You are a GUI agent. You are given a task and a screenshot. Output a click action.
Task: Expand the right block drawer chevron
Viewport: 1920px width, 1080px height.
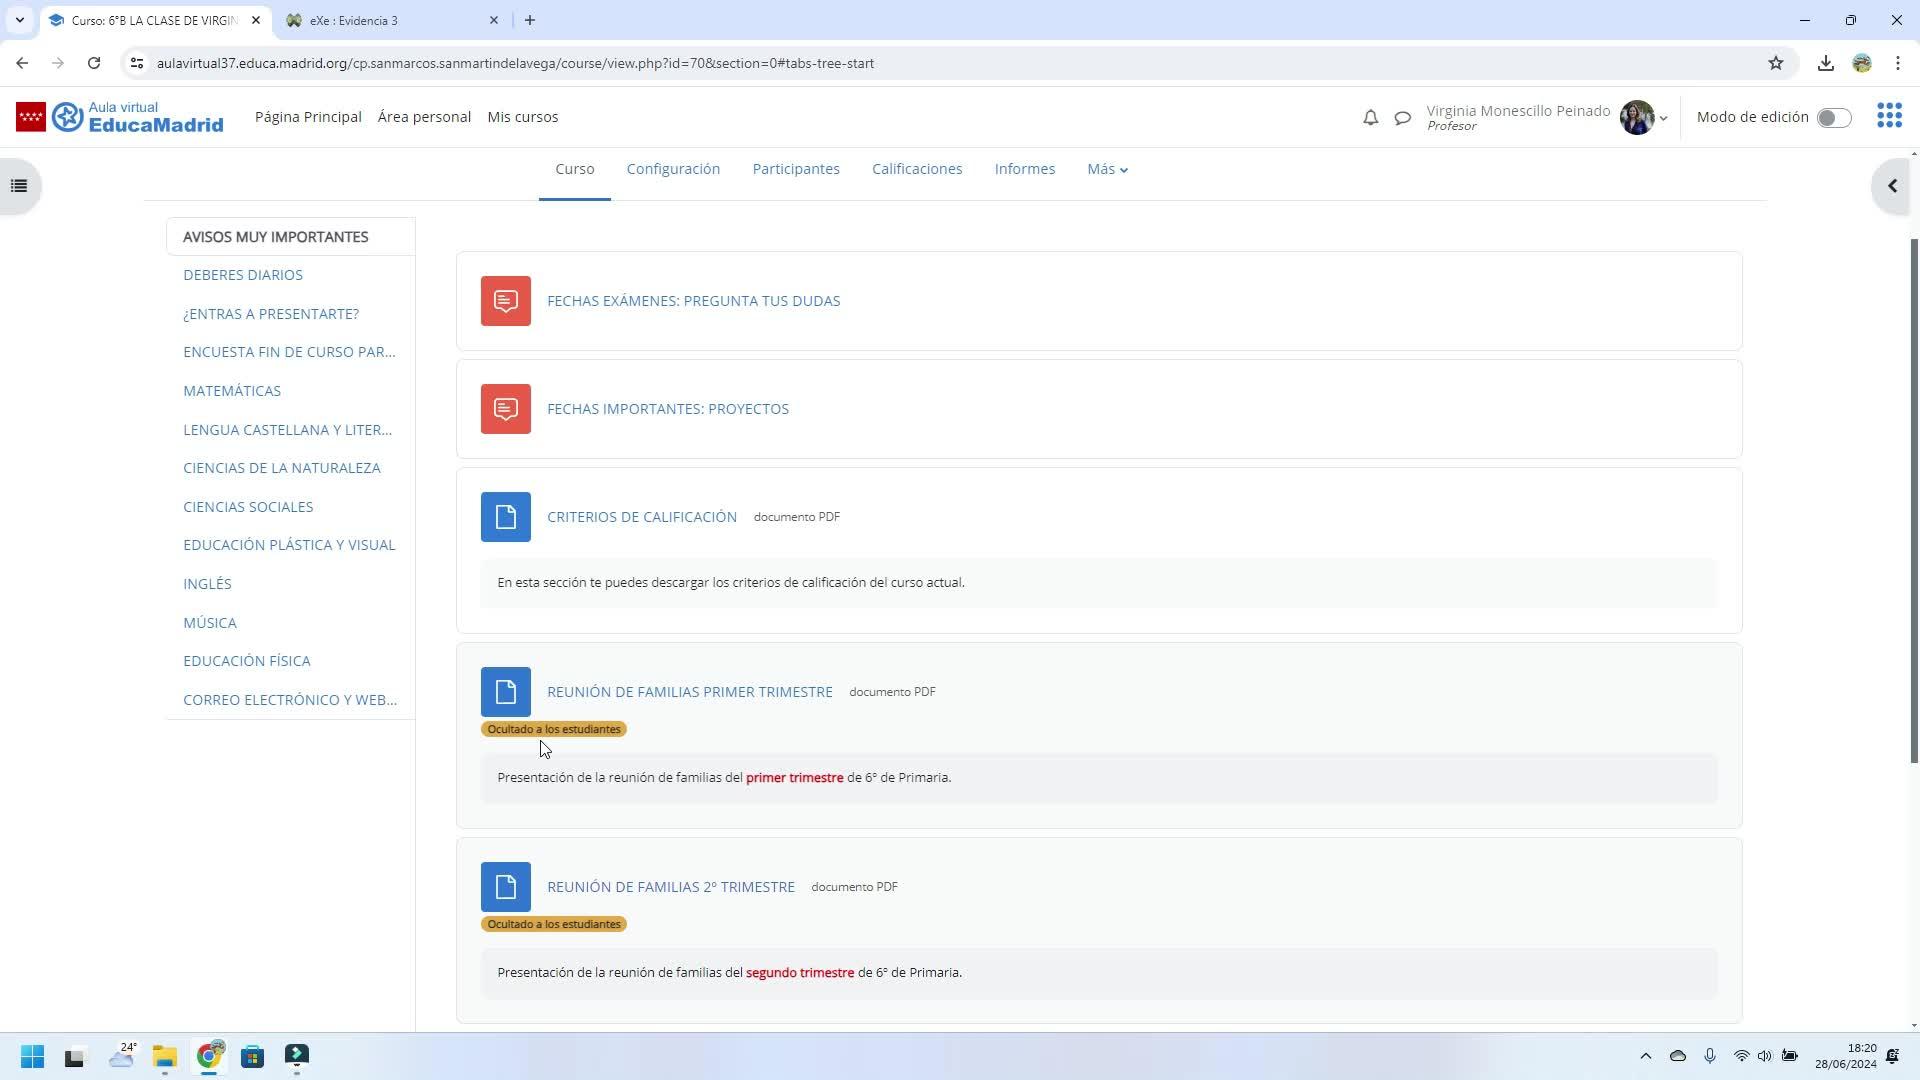coord(1892,186)
